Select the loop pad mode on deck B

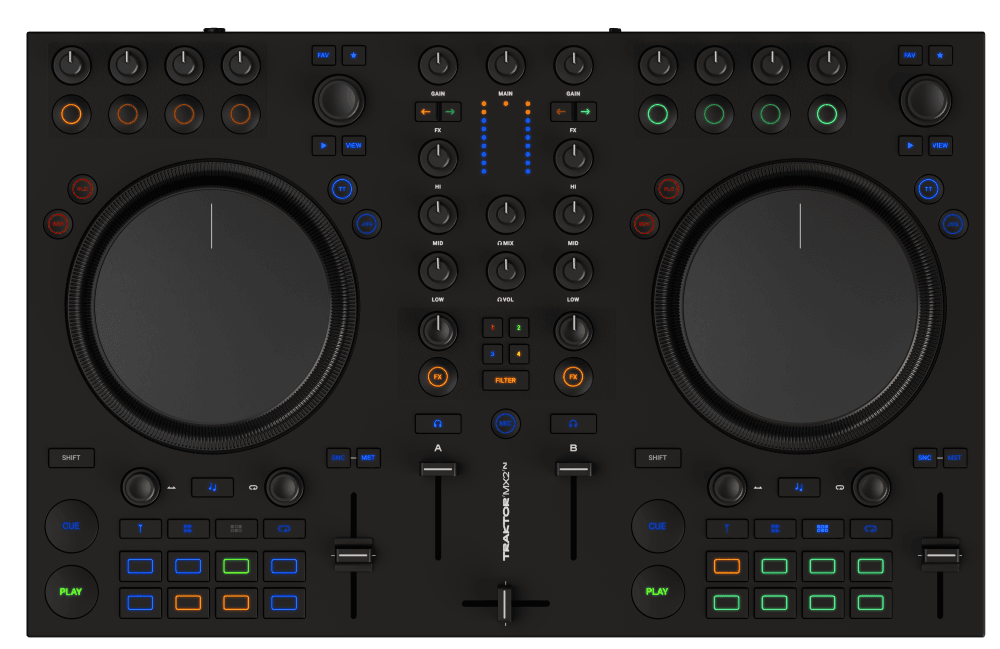click(x=870, y=529)
